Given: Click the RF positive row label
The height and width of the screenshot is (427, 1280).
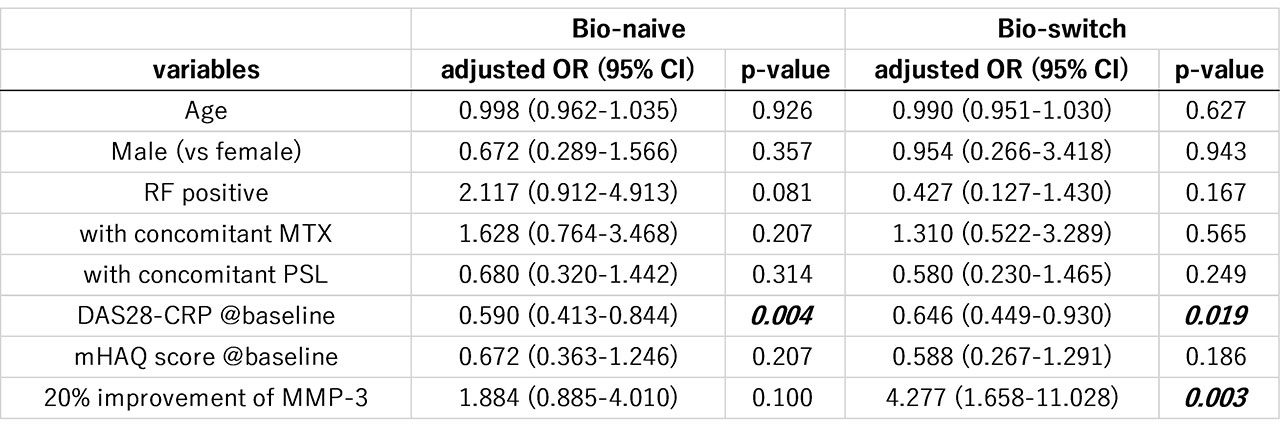Looking at the screenshot, I should (x=206, y=193).
